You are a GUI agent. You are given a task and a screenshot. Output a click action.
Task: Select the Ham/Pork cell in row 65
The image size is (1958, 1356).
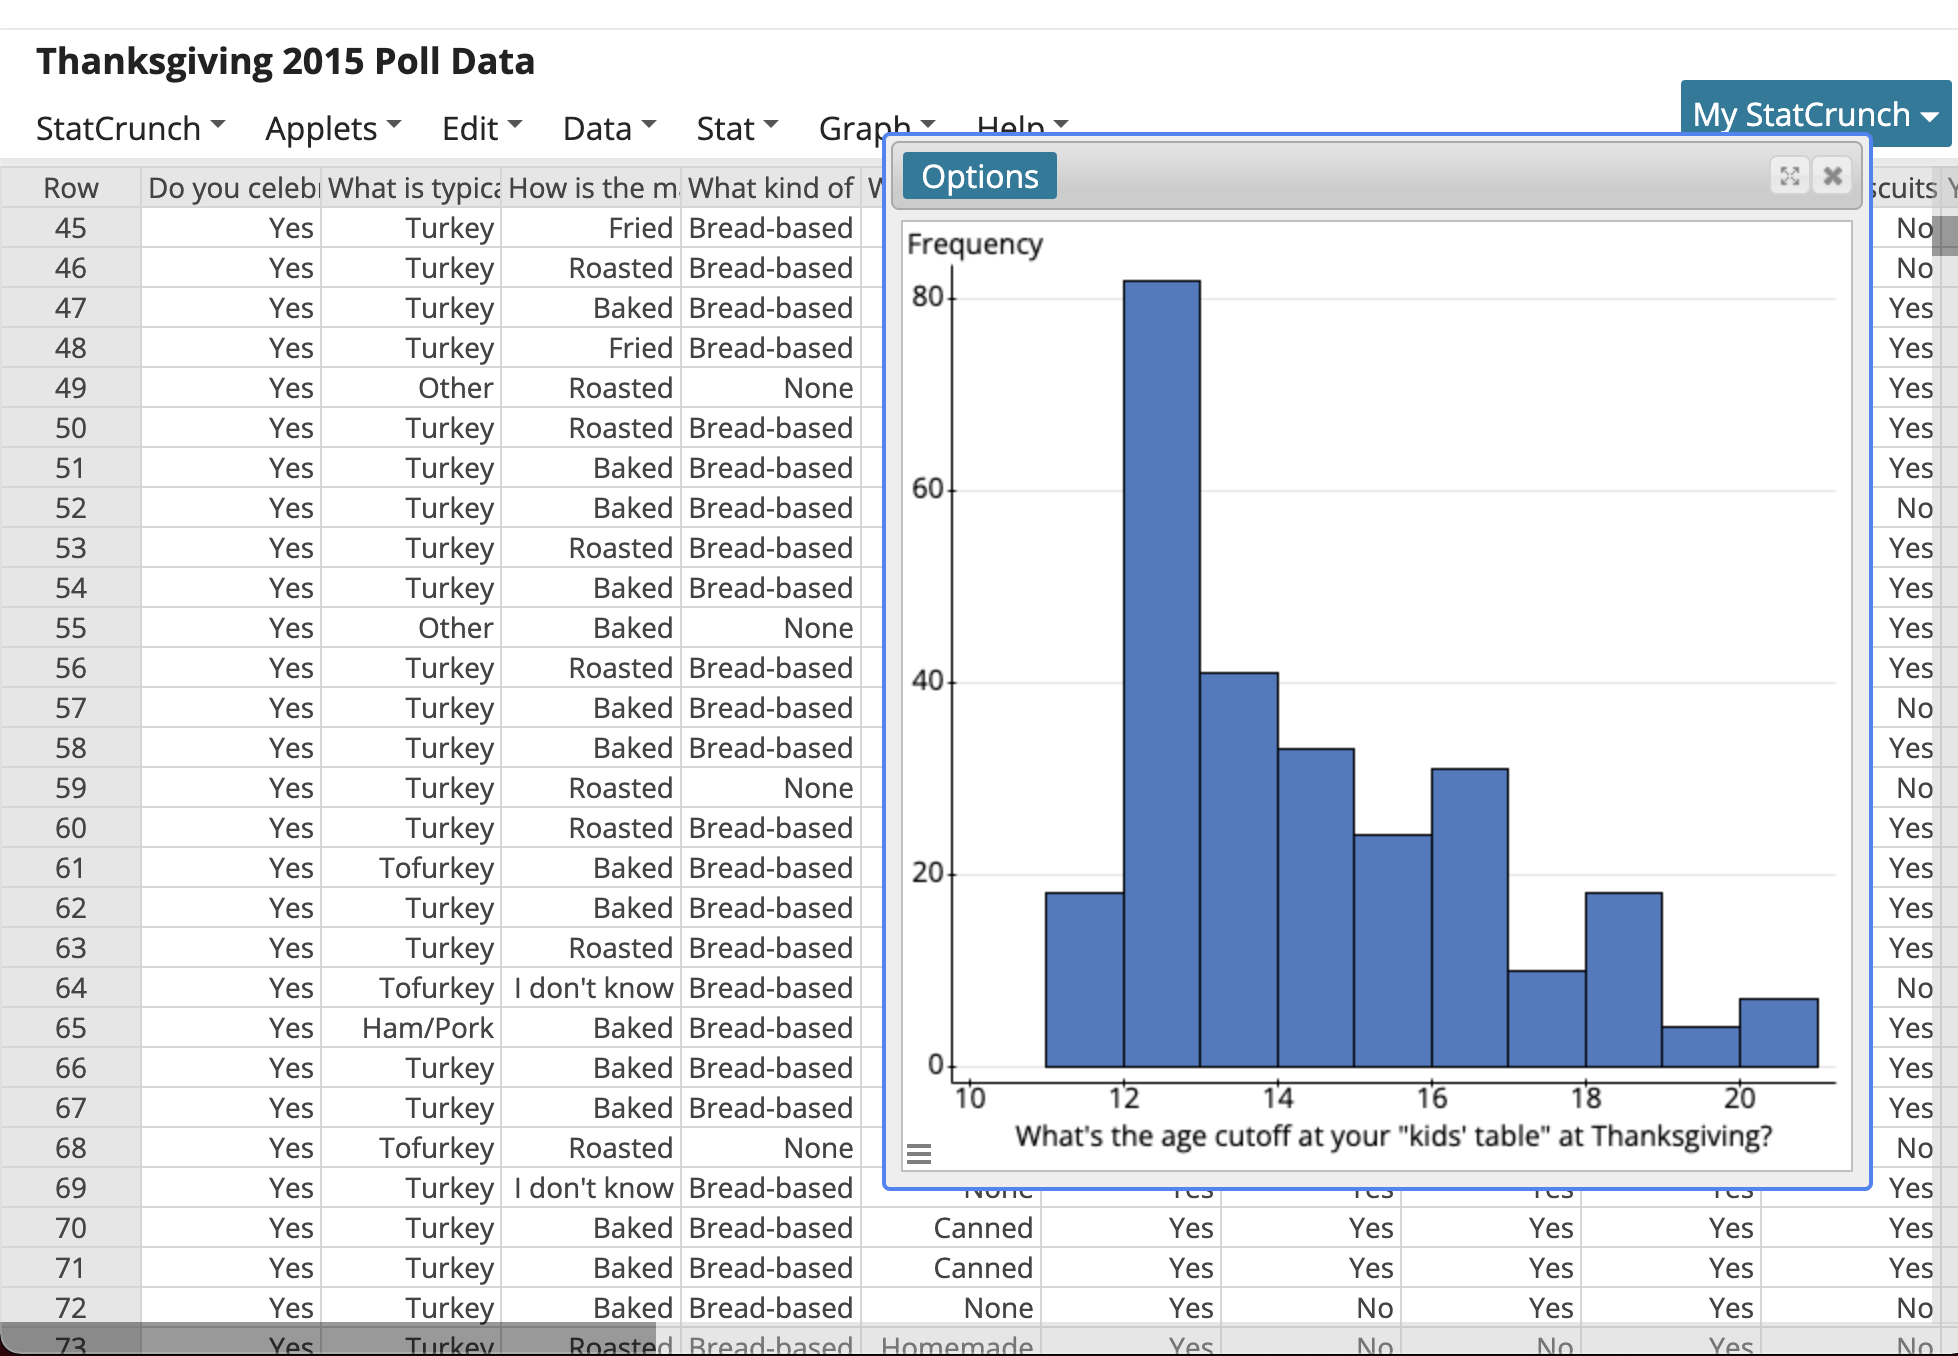[427, 1028]
